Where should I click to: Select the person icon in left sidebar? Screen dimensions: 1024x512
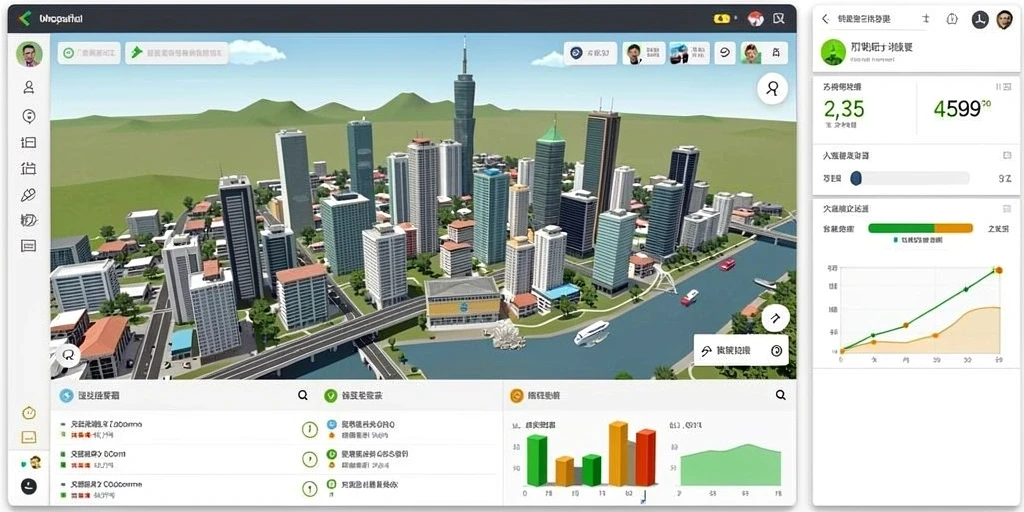(29, 87)
